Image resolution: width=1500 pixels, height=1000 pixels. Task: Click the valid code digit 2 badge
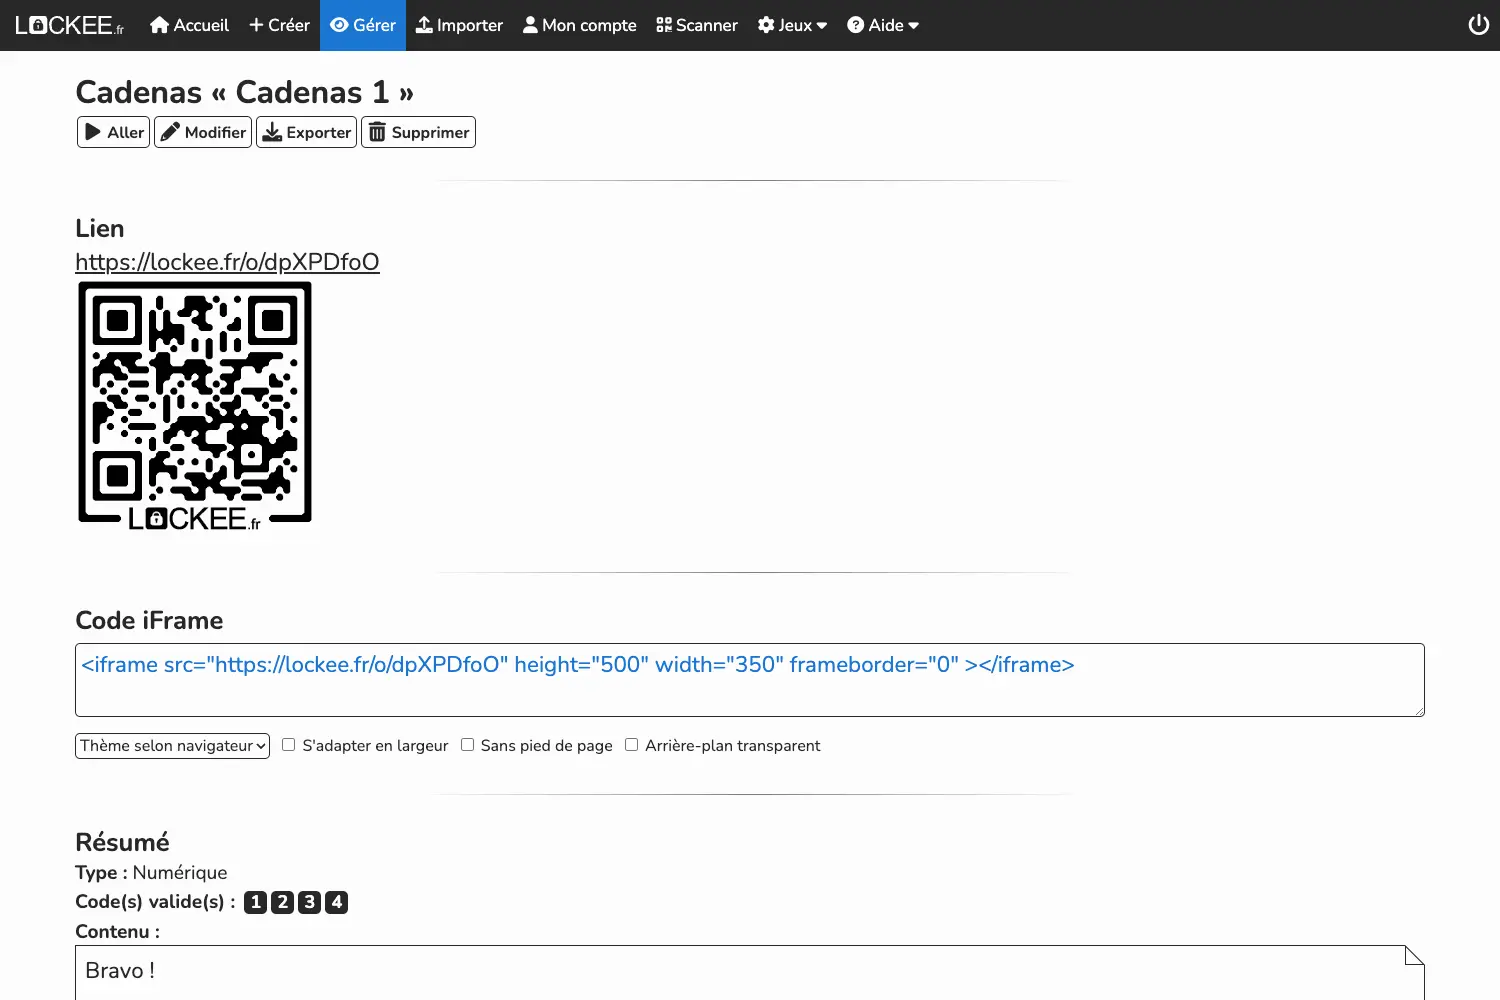(x=283, y=902)
